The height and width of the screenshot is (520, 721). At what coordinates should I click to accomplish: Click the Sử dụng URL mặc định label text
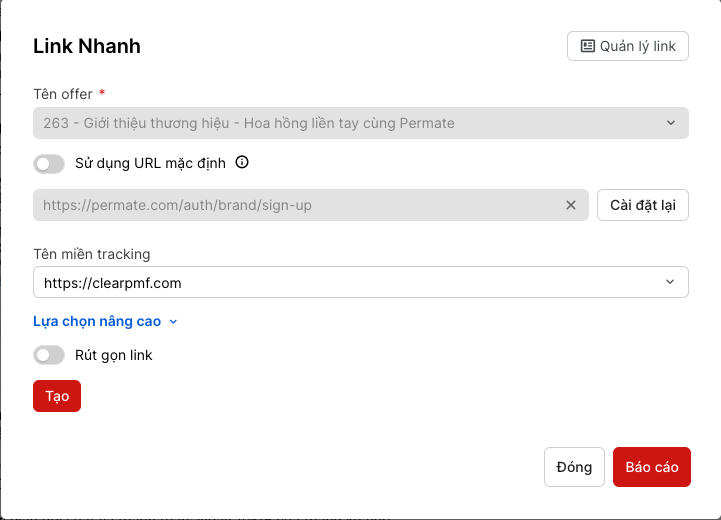(x=150, y=163)
